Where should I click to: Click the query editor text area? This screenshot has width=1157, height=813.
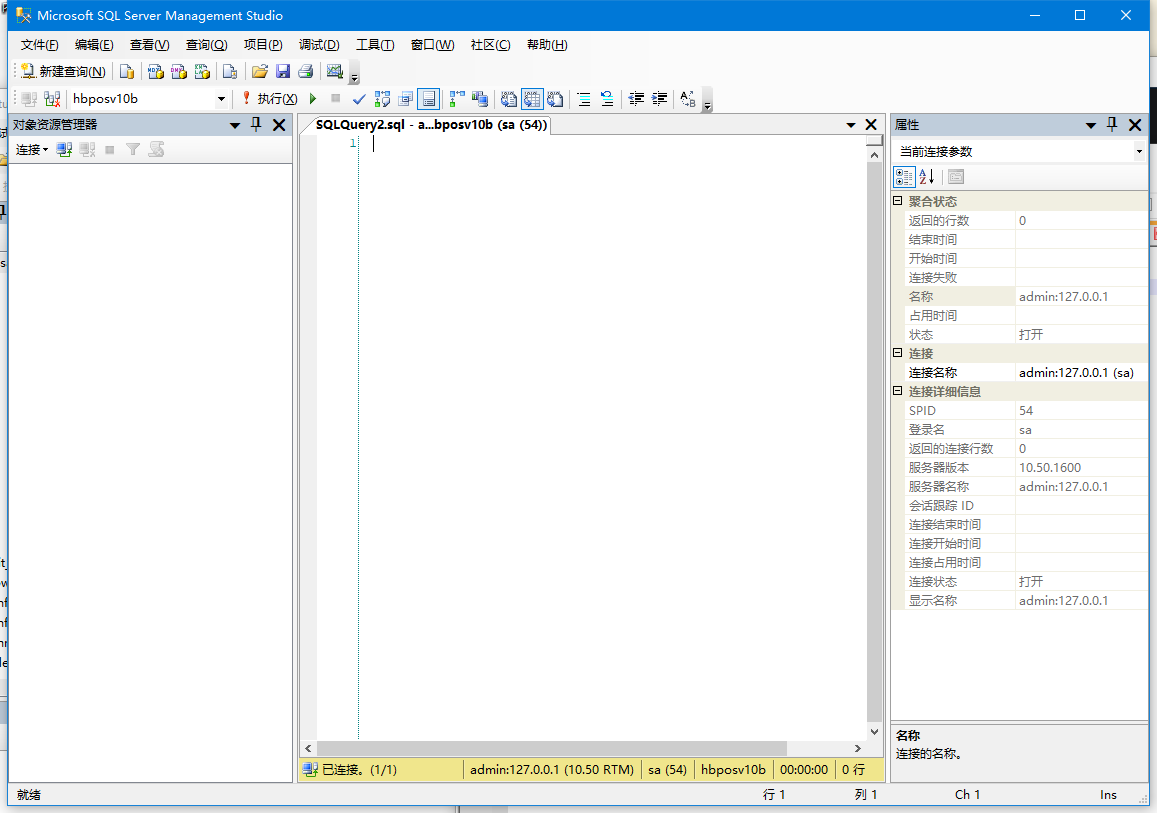612,437
